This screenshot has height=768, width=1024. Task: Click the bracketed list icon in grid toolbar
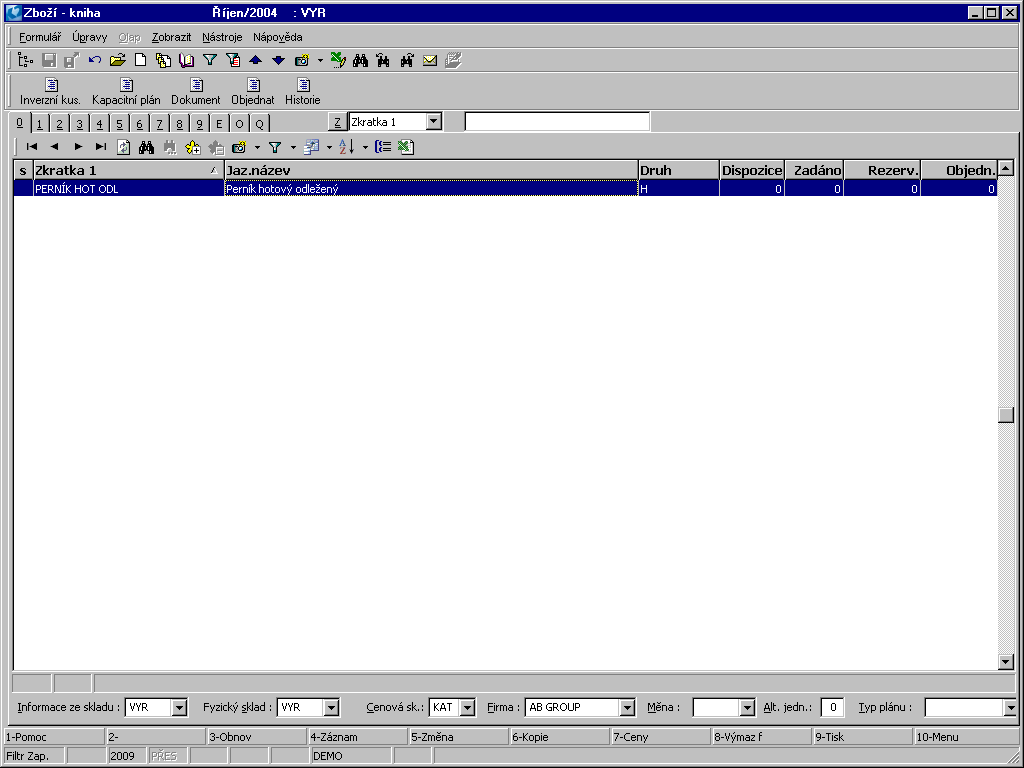[x=383, y=147]
